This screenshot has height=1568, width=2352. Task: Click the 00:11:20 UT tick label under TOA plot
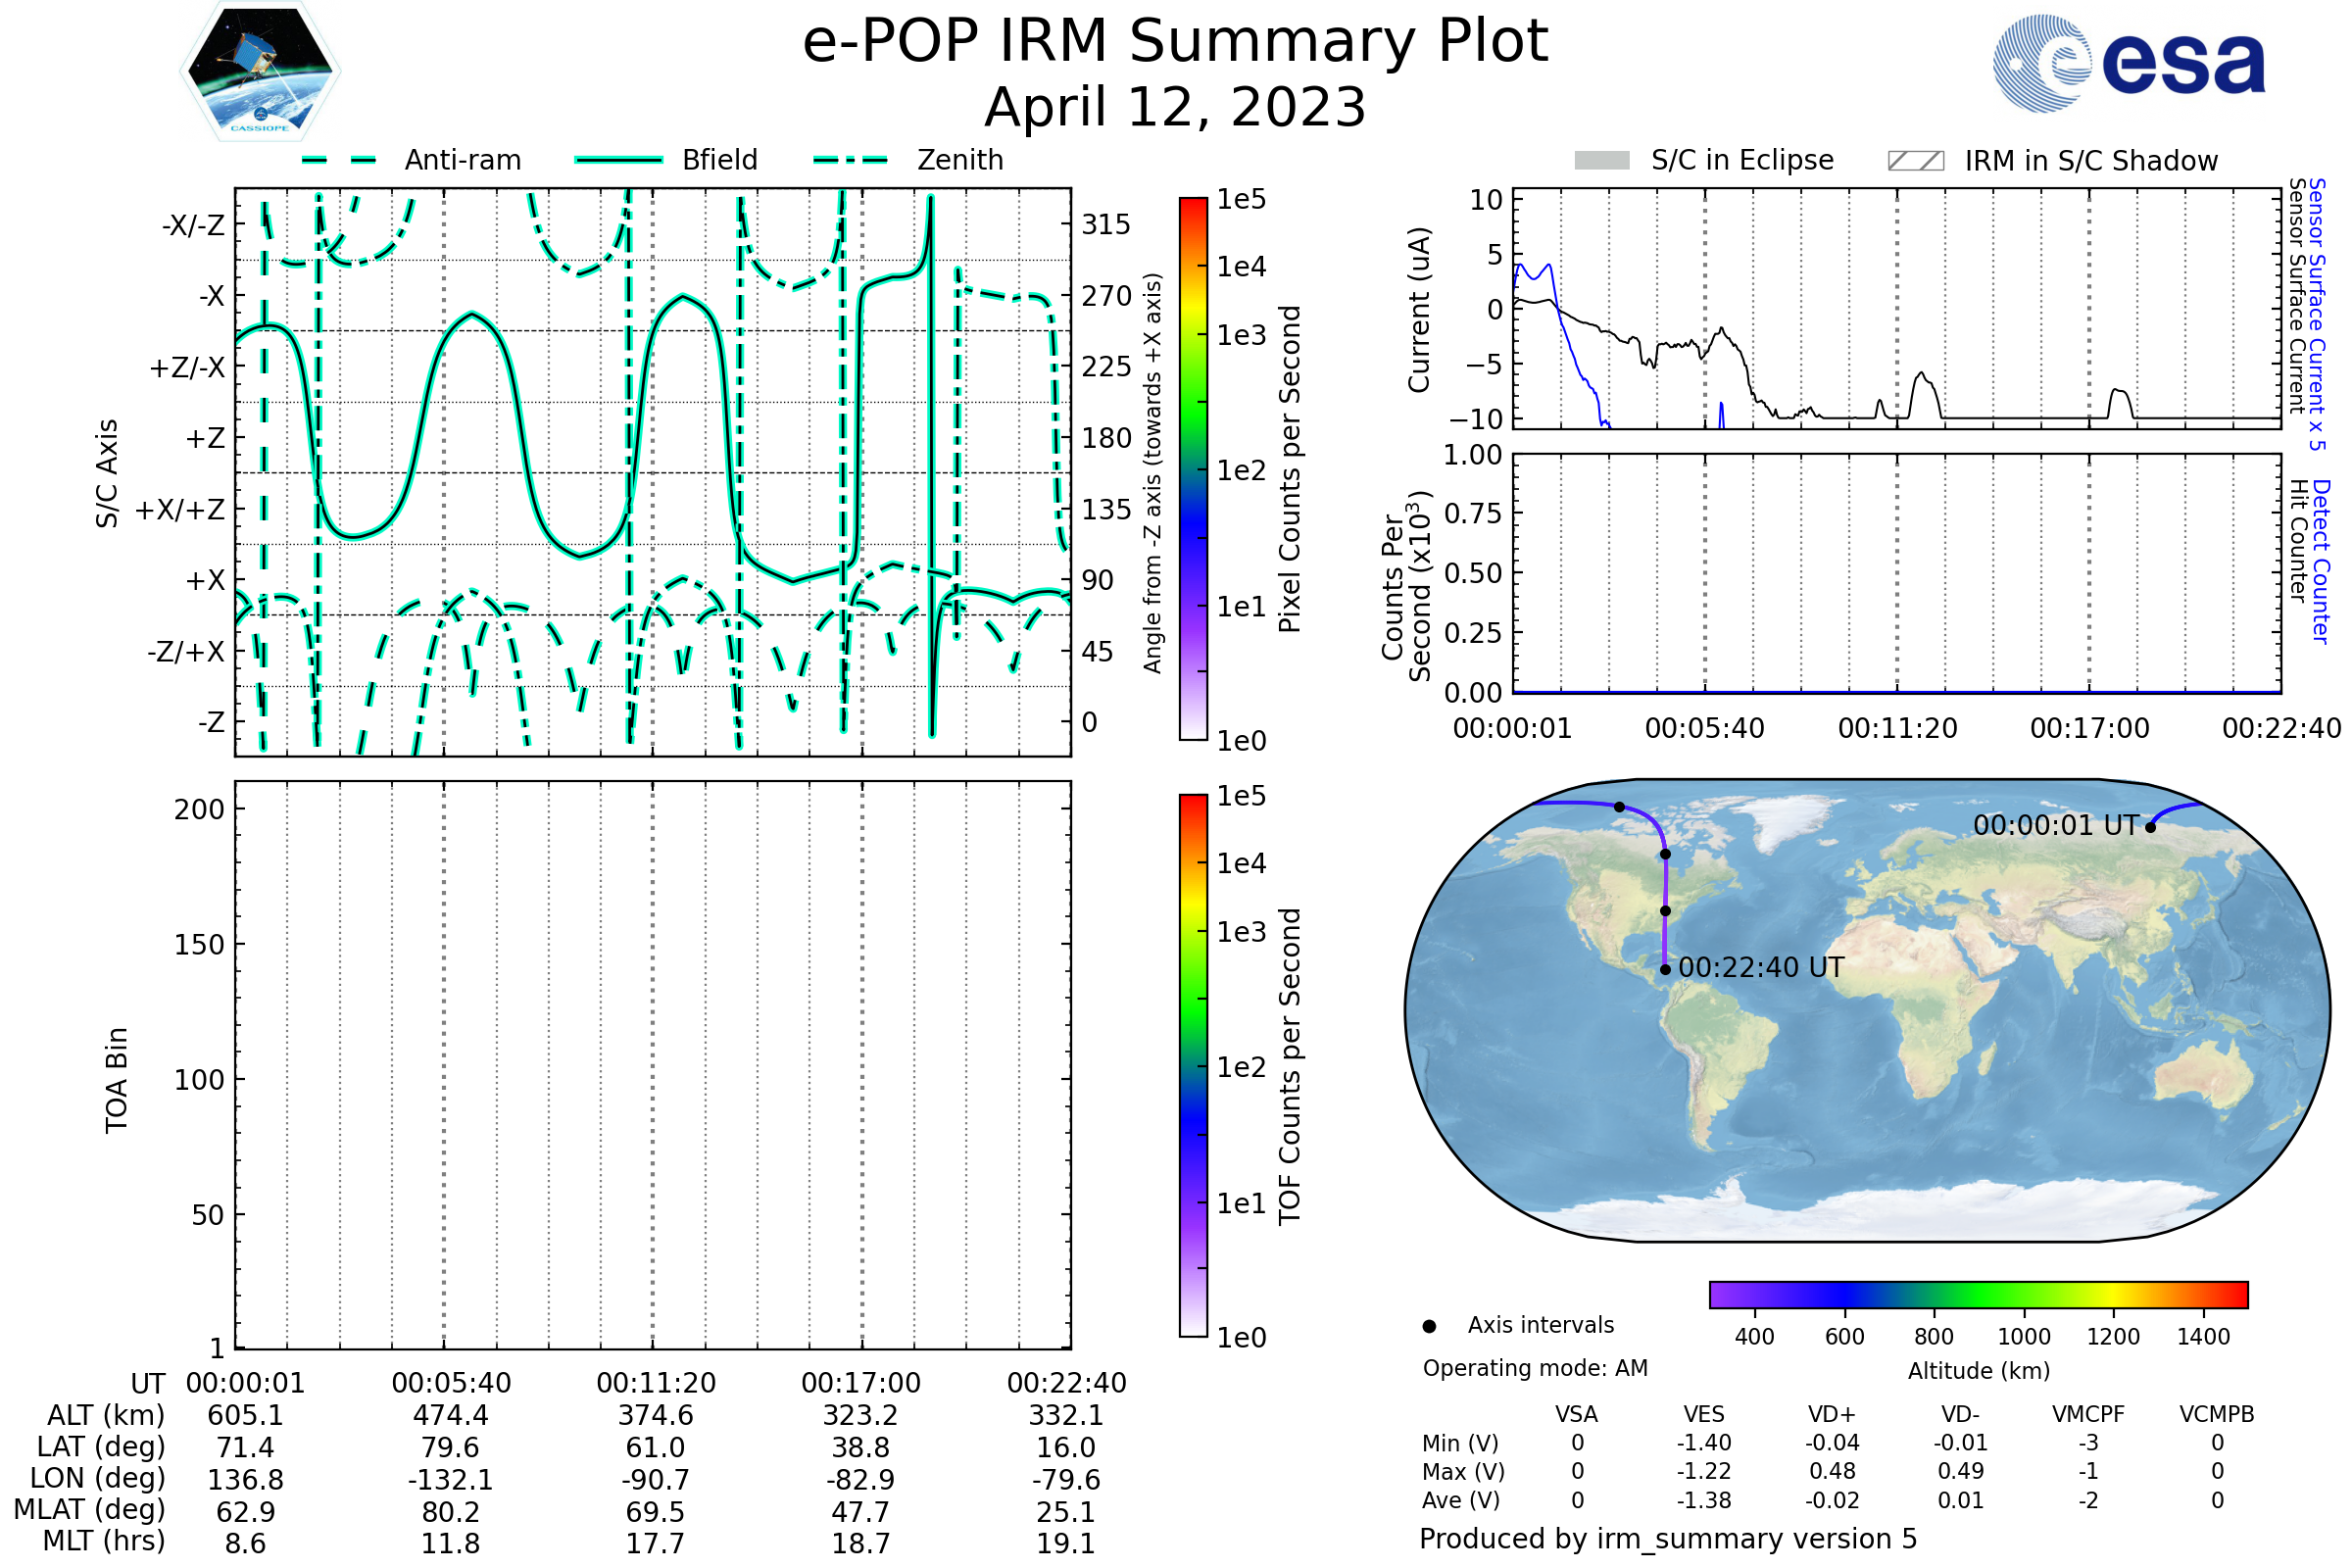point(656,1384)
